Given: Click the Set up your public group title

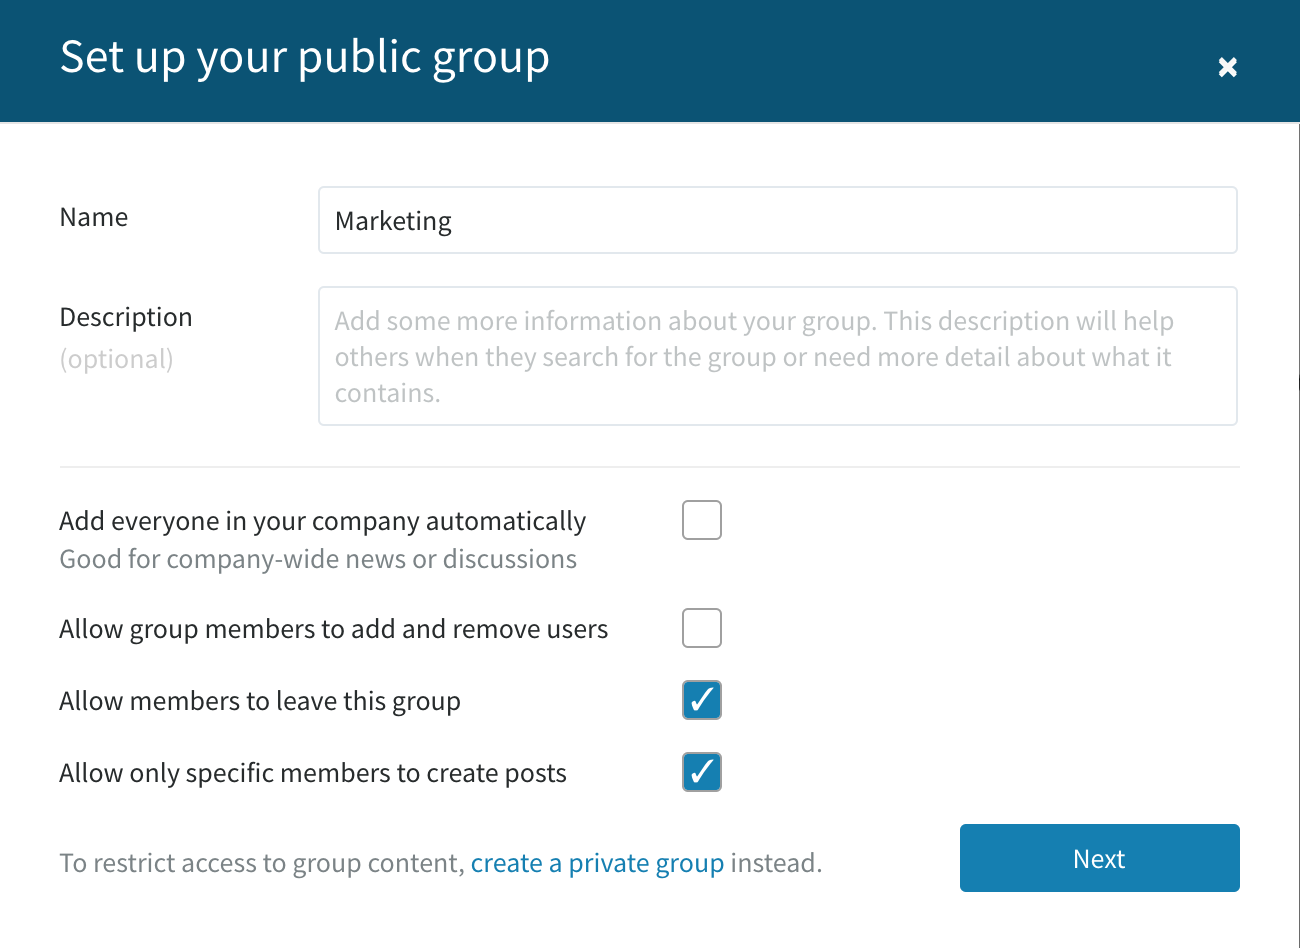Looking at the screenshot, I should (305, 58).
